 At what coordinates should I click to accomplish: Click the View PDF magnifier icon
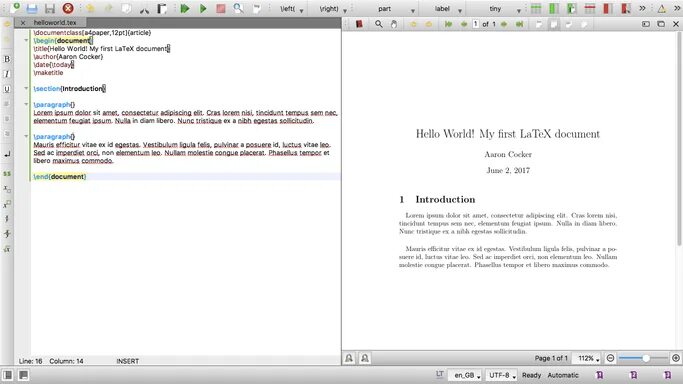click(238, 8)
